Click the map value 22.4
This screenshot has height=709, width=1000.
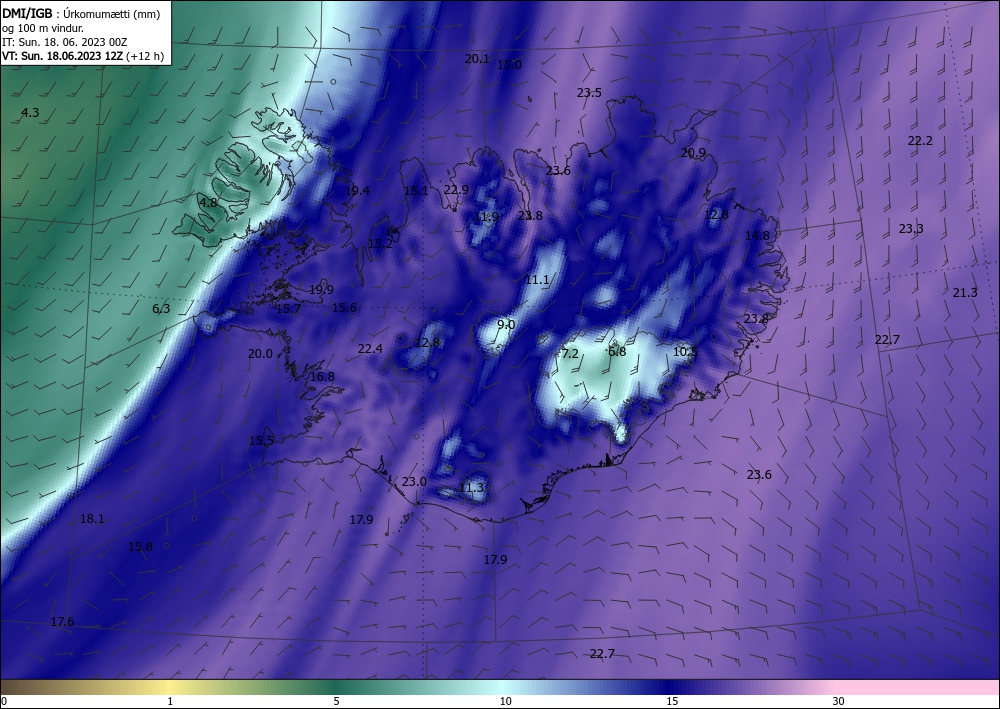370,349
